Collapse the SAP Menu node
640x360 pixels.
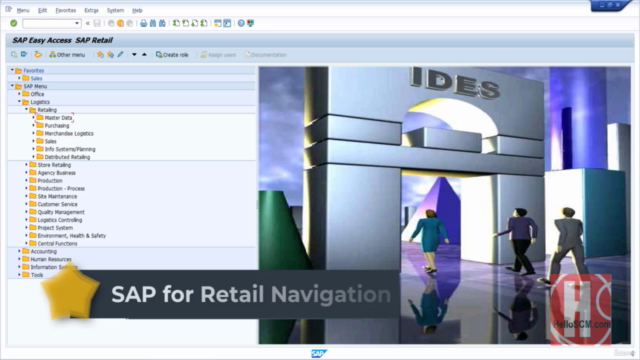[12, 86]
